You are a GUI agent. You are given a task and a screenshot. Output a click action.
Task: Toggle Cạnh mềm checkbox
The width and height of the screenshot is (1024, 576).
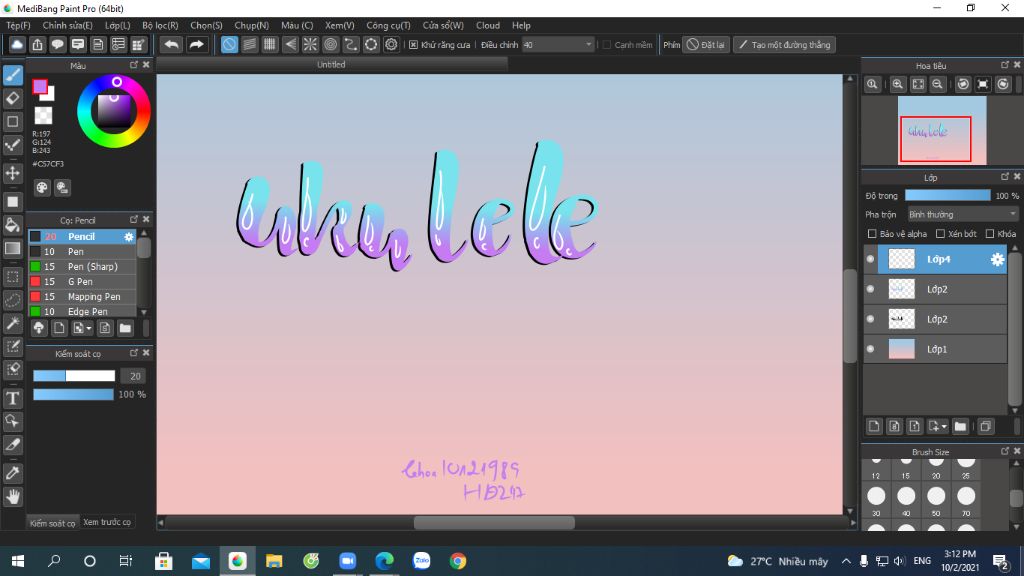tap(607, 44)
